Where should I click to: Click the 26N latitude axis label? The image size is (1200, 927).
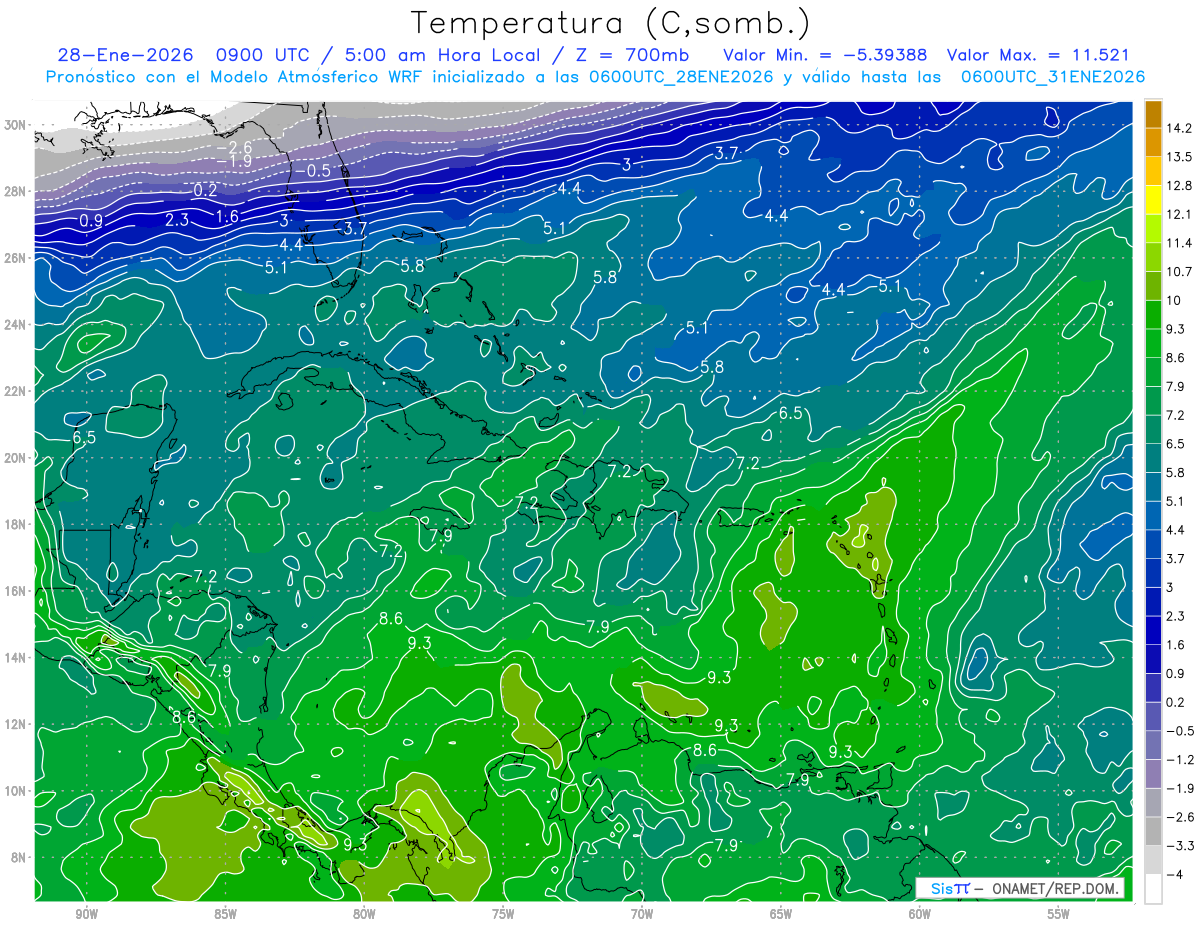coord(17,258)
